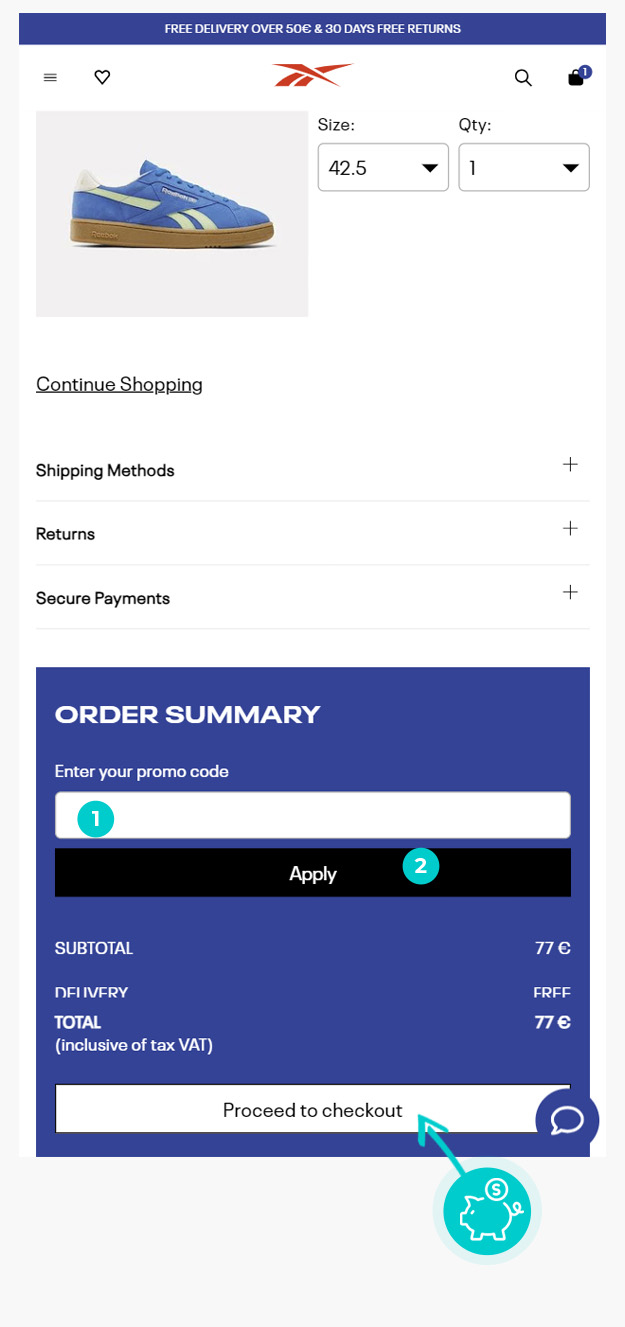Open the chat bubble widget

click(x=567, y=1119)
